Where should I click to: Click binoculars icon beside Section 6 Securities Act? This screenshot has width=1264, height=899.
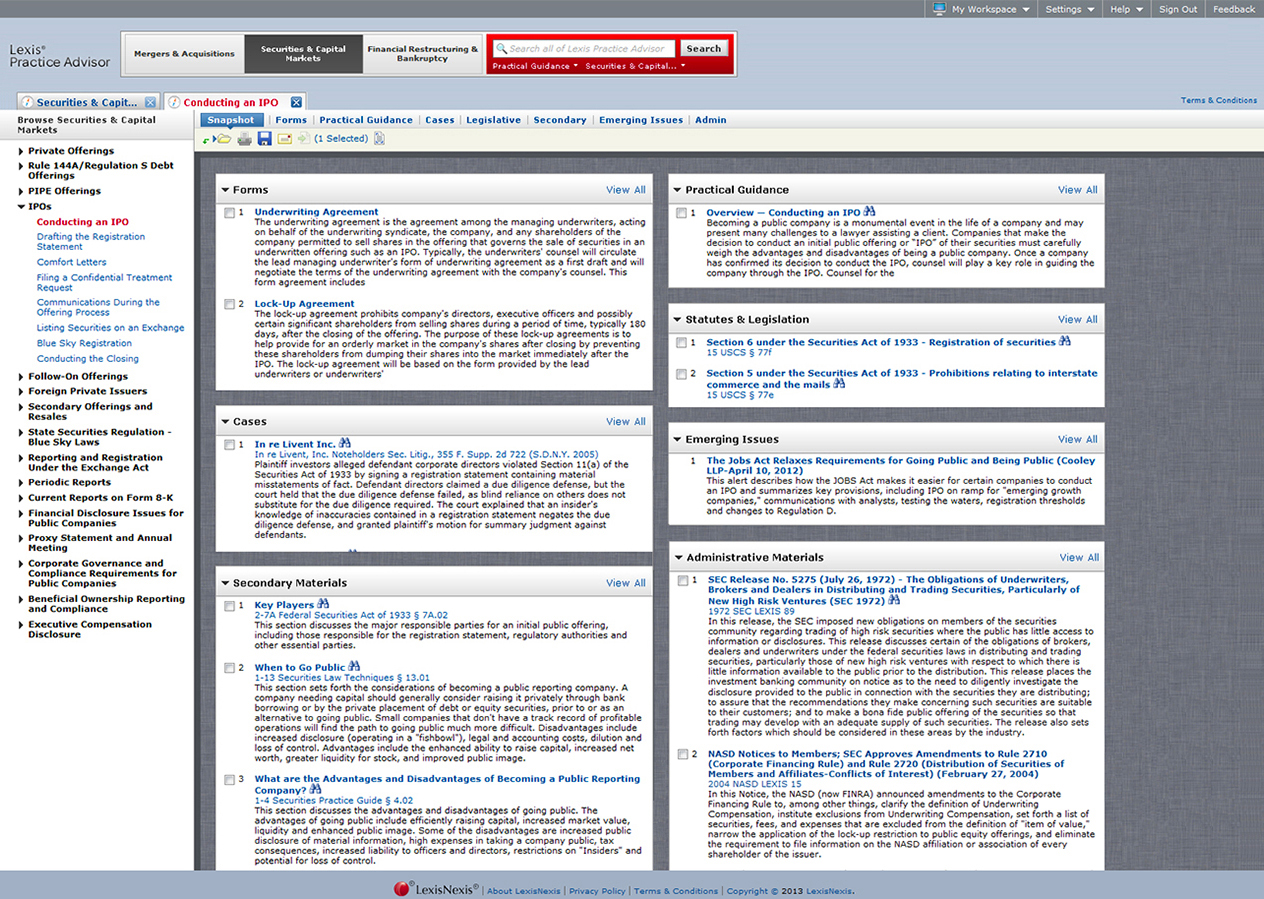1065,341
